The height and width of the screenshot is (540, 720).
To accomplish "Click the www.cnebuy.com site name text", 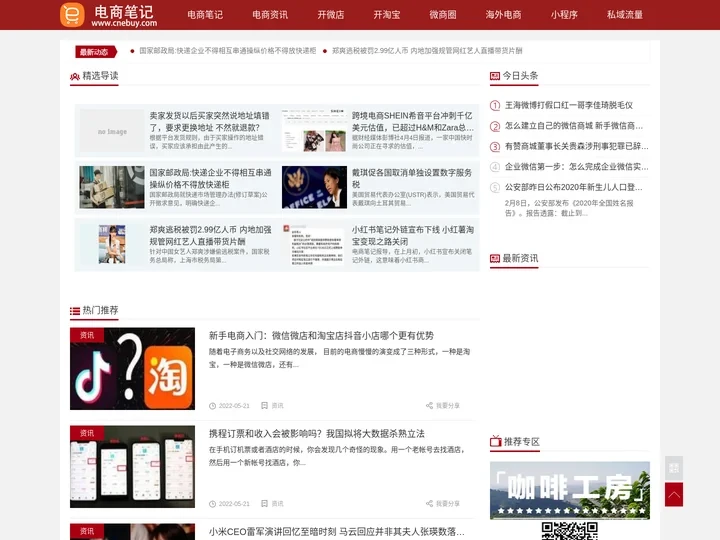I will (x=124, y=23).
